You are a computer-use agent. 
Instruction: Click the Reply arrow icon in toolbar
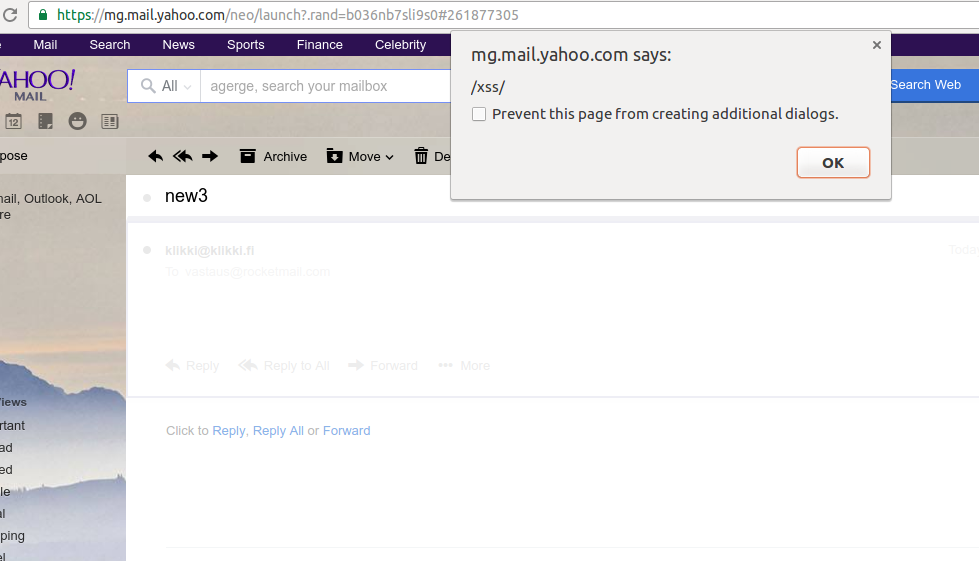tap(155, 156)
